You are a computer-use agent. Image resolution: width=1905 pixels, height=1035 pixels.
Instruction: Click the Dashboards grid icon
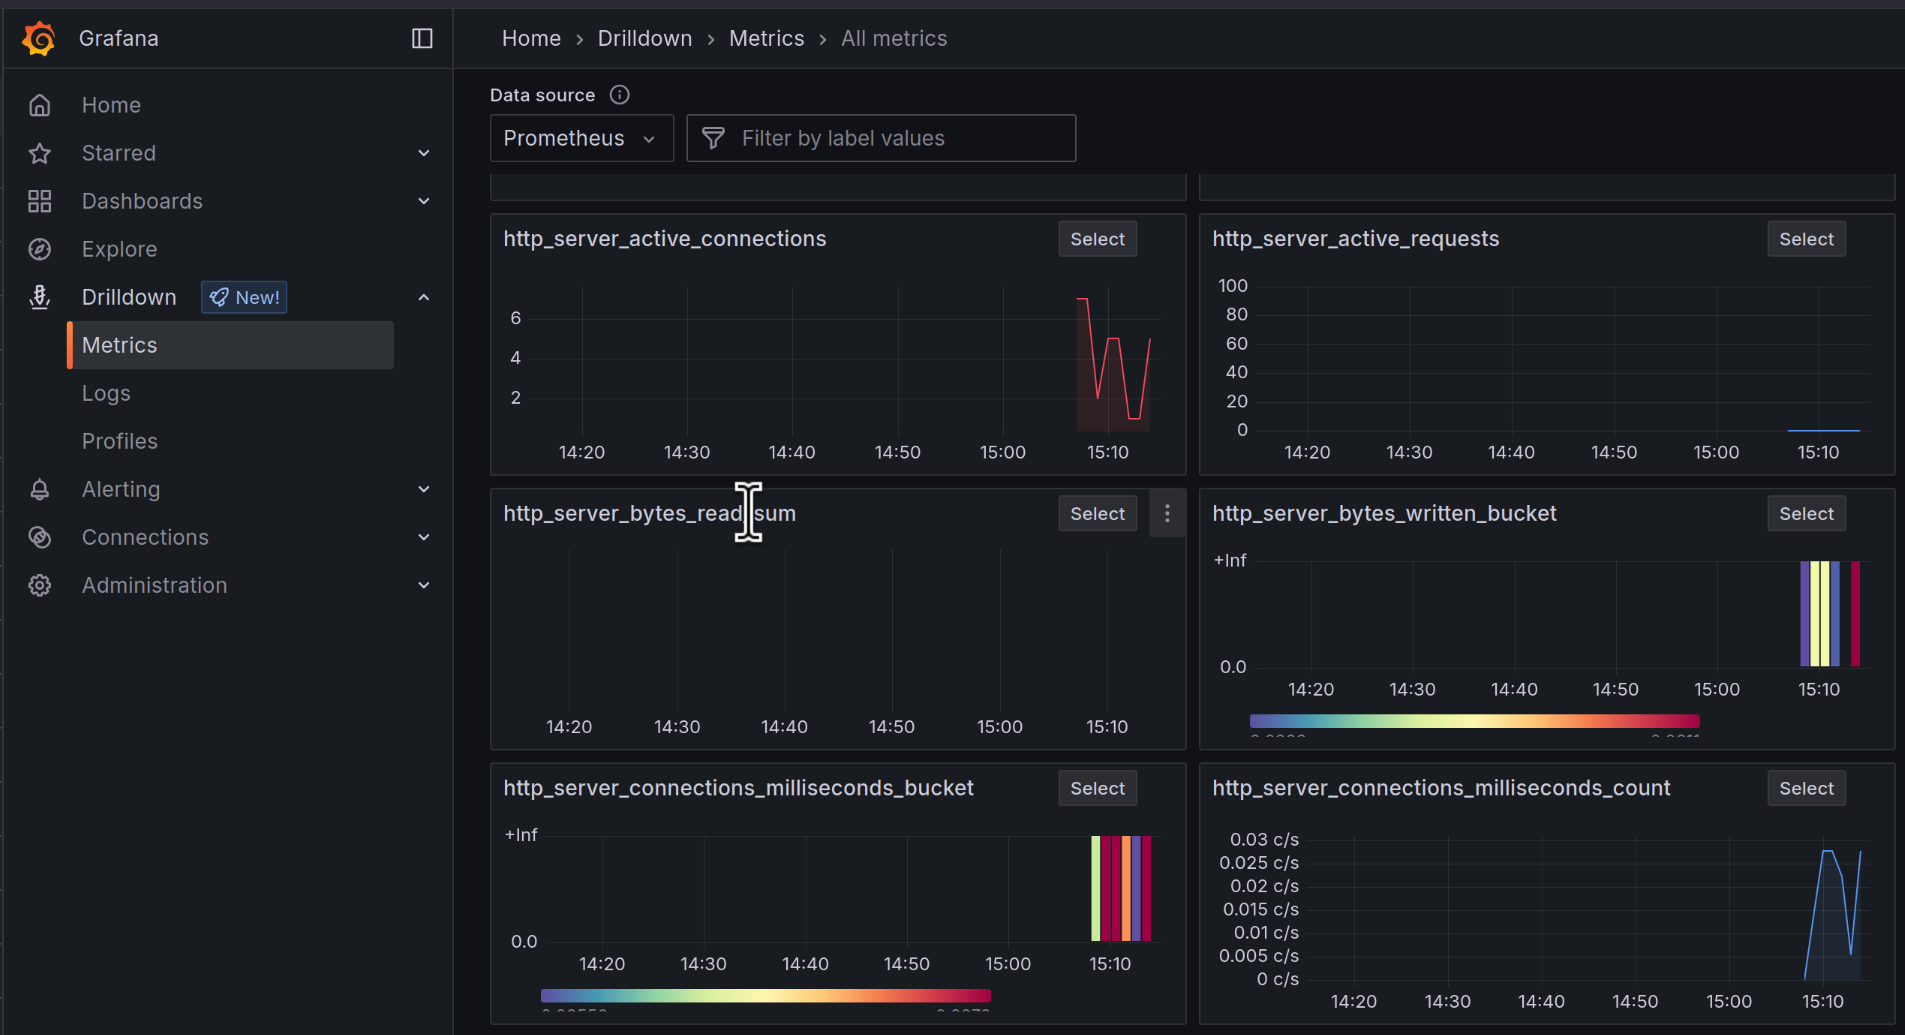pos(40,201)
